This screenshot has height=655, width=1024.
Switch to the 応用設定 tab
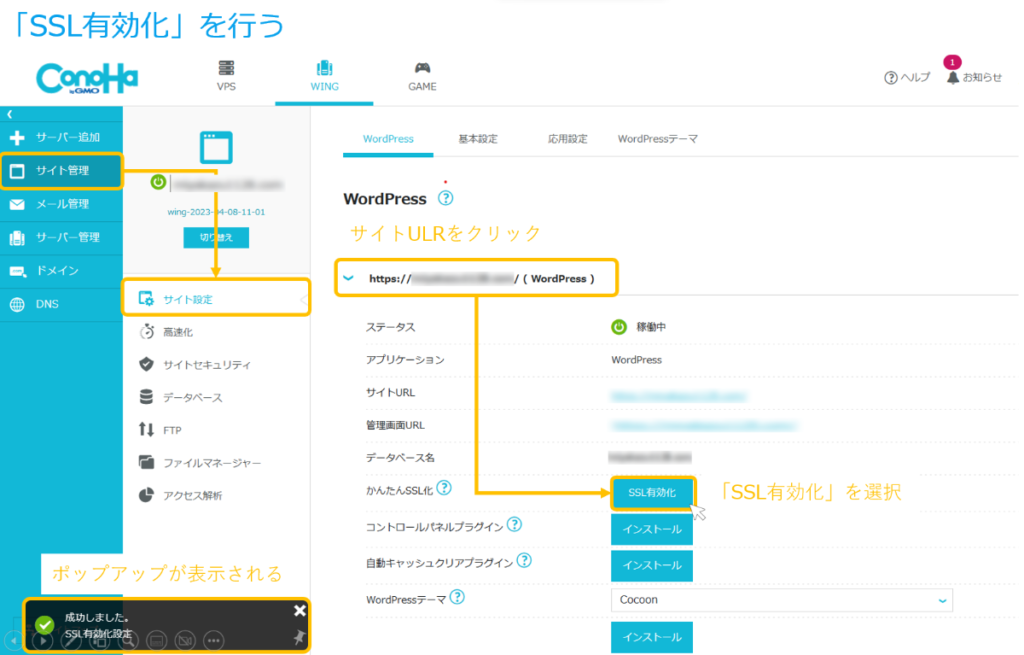[567, 139]
